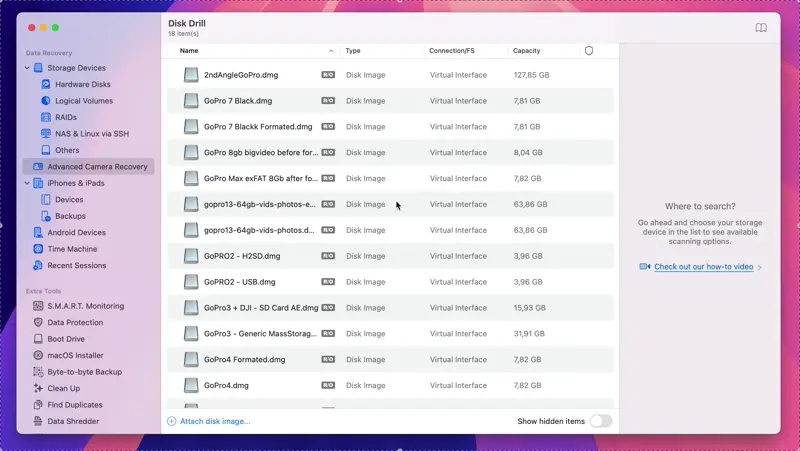Open NAS & Linux via SSH icon
Image resolution: width=800 pixels, height=451 pixels.
(46, 134)
